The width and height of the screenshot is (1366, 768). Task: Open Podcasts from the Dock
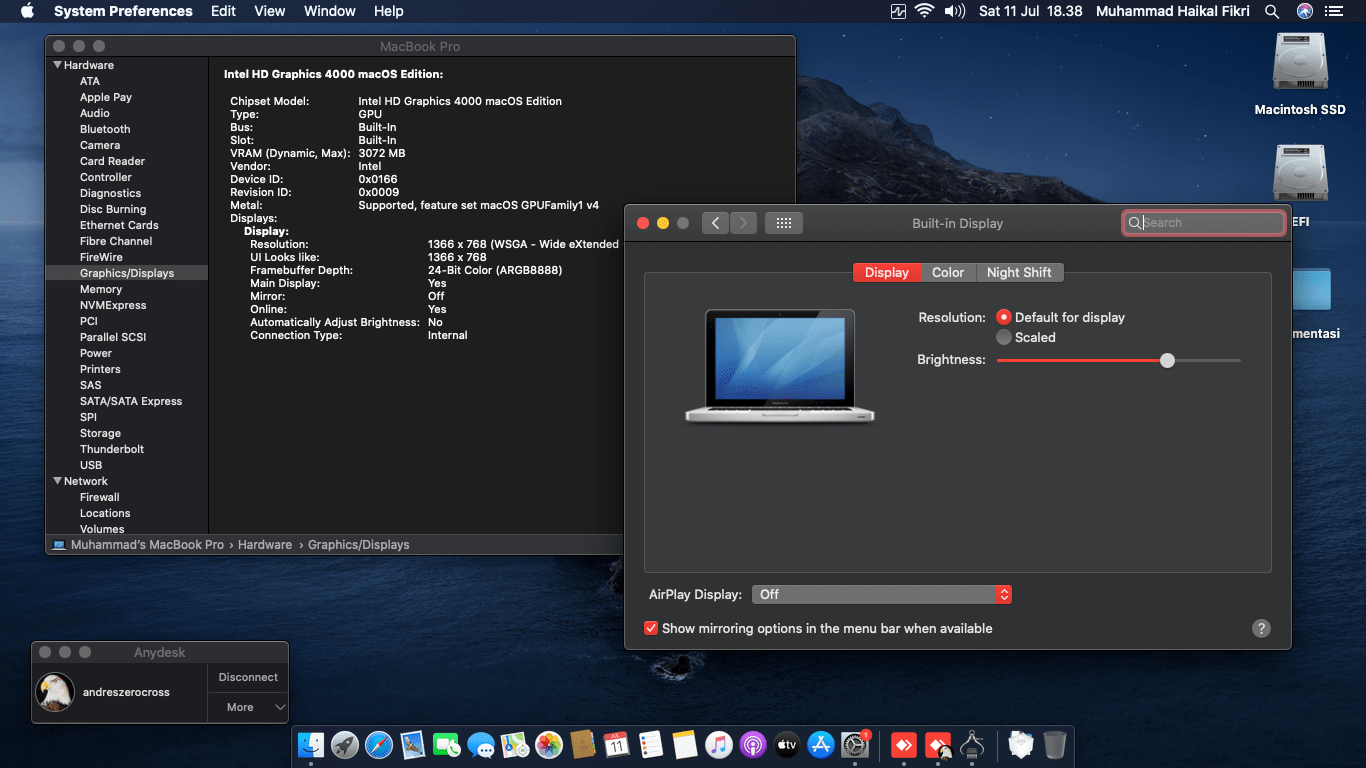(x=753, y=745)
